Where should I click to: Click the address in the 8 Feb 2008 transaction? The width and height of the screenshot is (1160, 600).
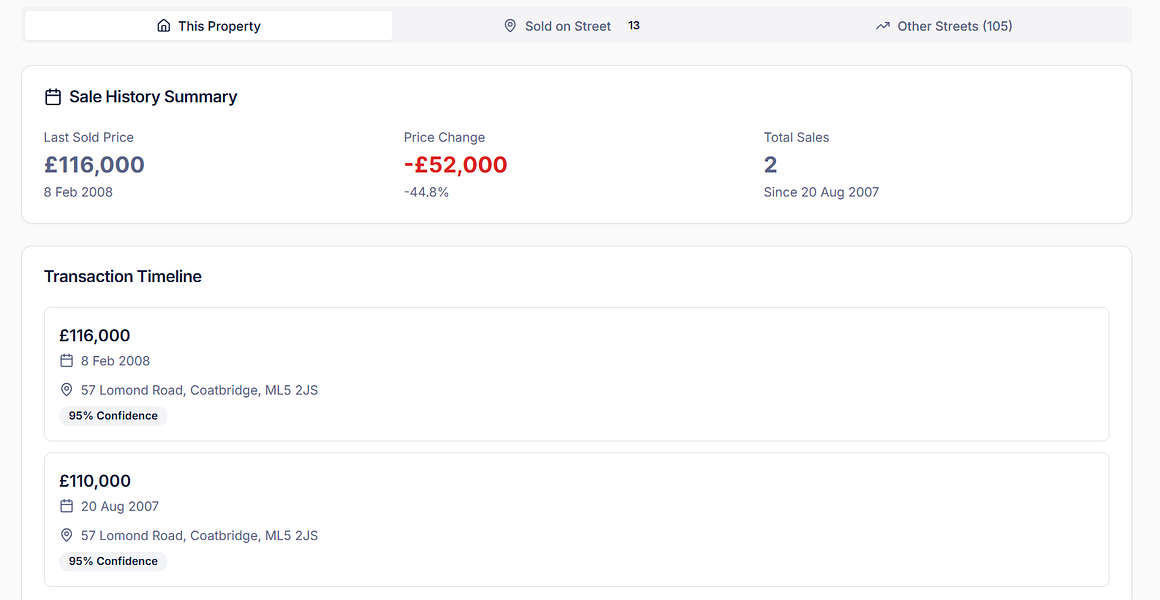[199, 390]
